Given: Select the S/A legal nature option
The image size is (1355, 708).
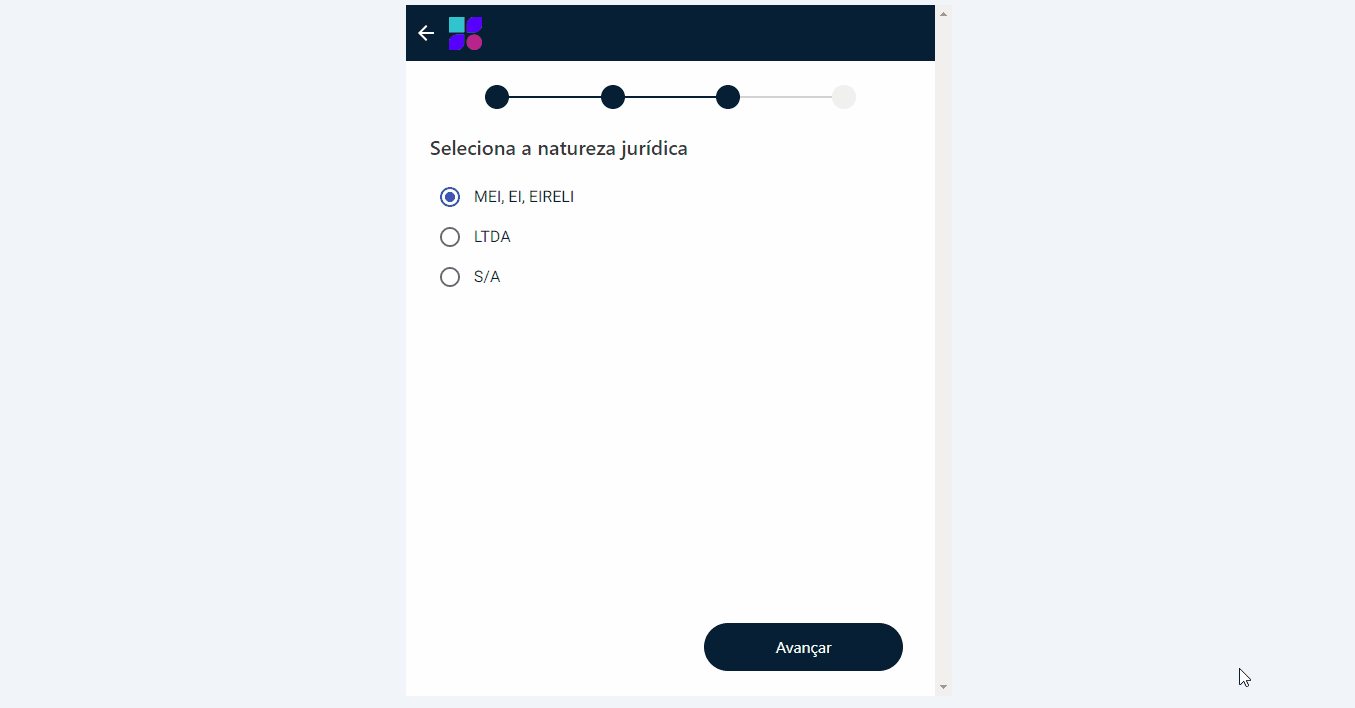Looking at the screenshot, I should (x=450, y=276).
